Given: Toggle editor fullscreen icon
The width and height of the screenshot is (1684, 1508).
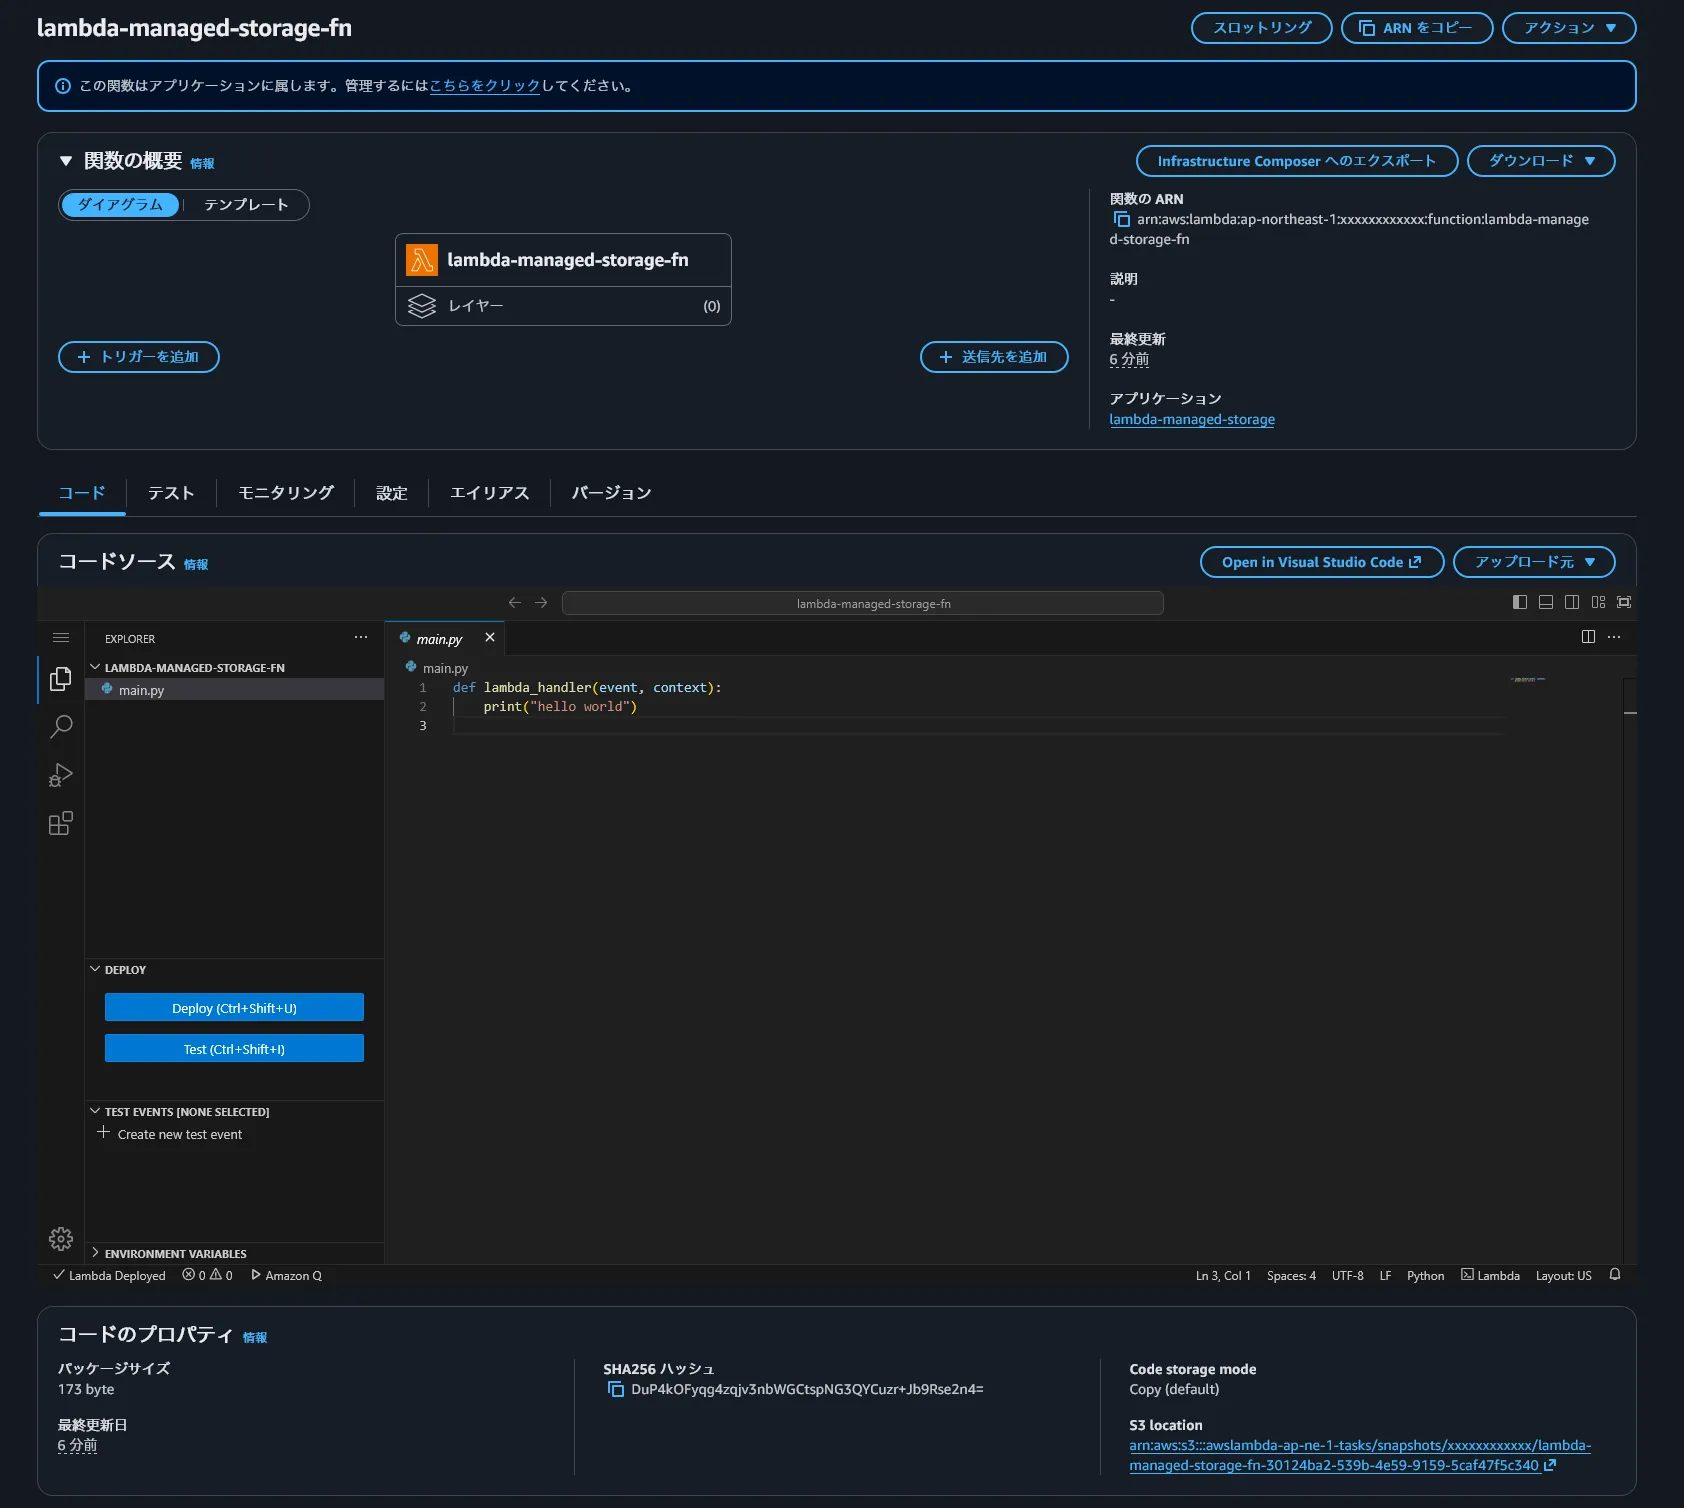Looking at the screenshot, I should pyautogui.click(x=1624, y=602).
